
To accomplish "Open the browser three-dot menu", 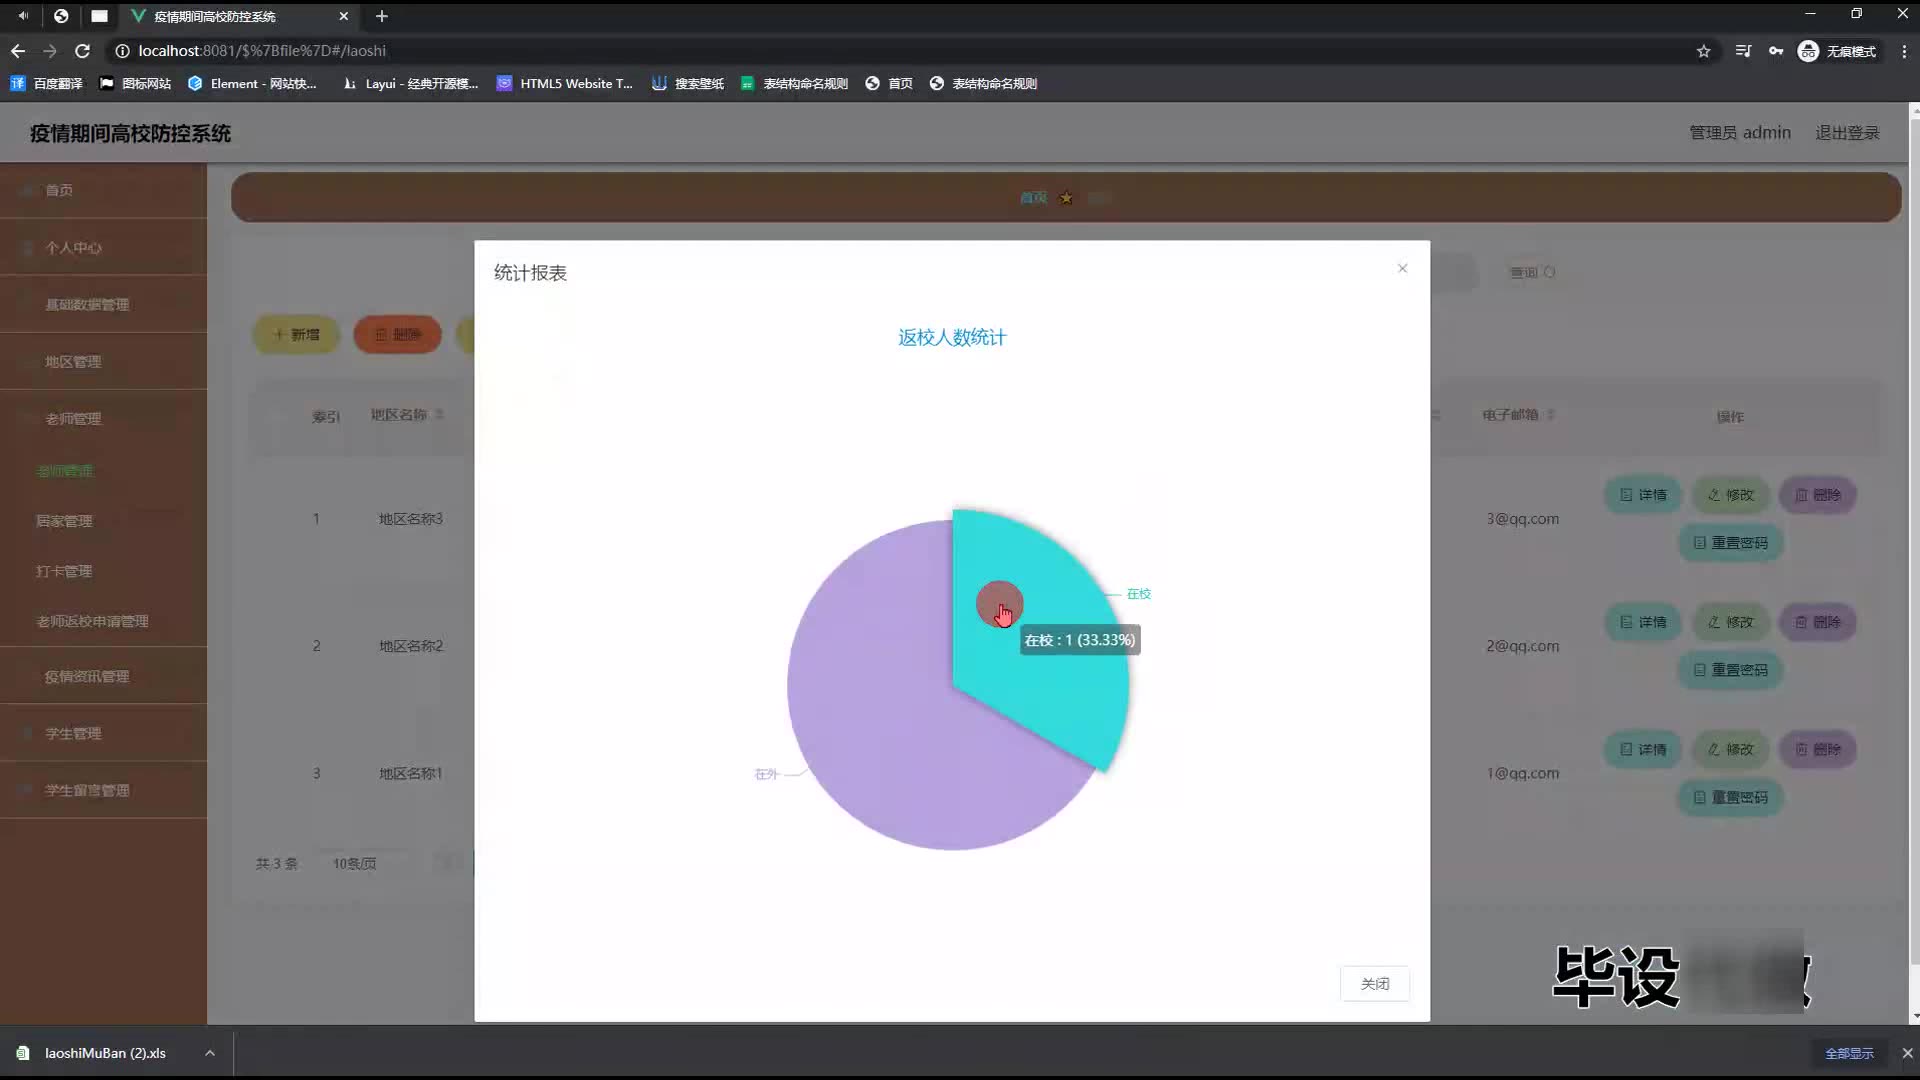I will tap(1903, 51).
